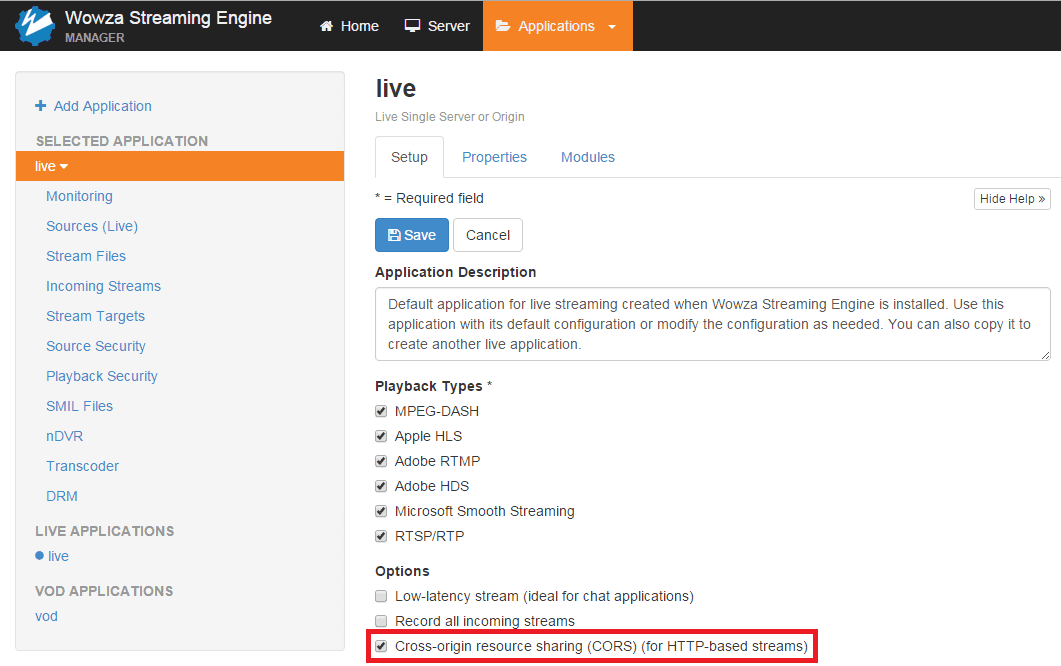Open the Applications dropdown menu
1061x666 pixels.
(558, 26)
